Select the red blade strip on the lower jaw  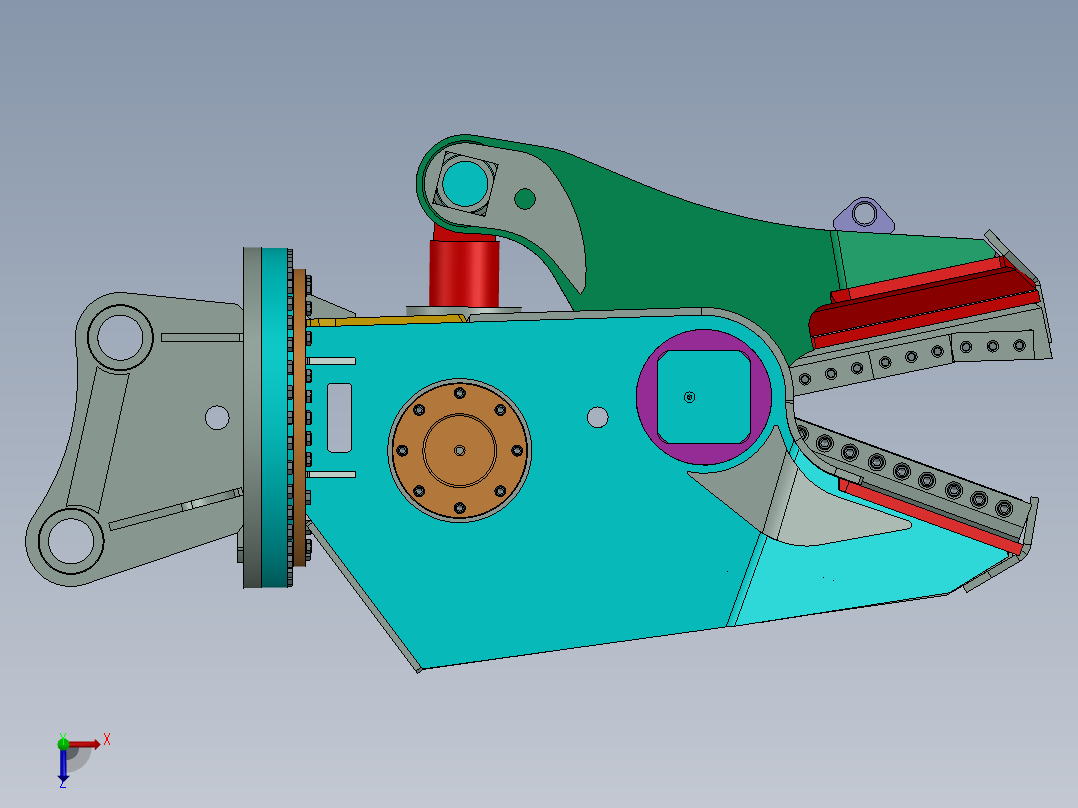pyautogui.click(x=930, y=516)
